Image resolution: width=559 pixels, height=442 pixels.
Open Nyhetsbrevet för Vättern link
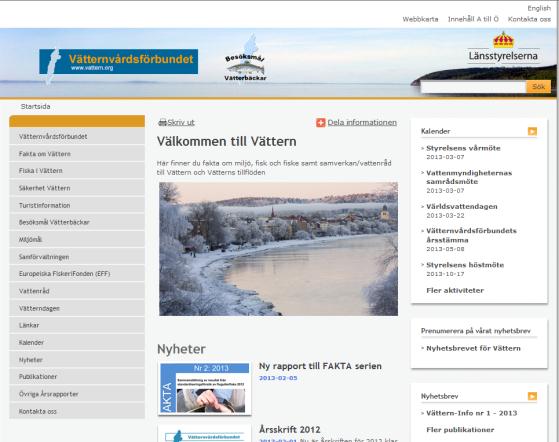[473, 348]
